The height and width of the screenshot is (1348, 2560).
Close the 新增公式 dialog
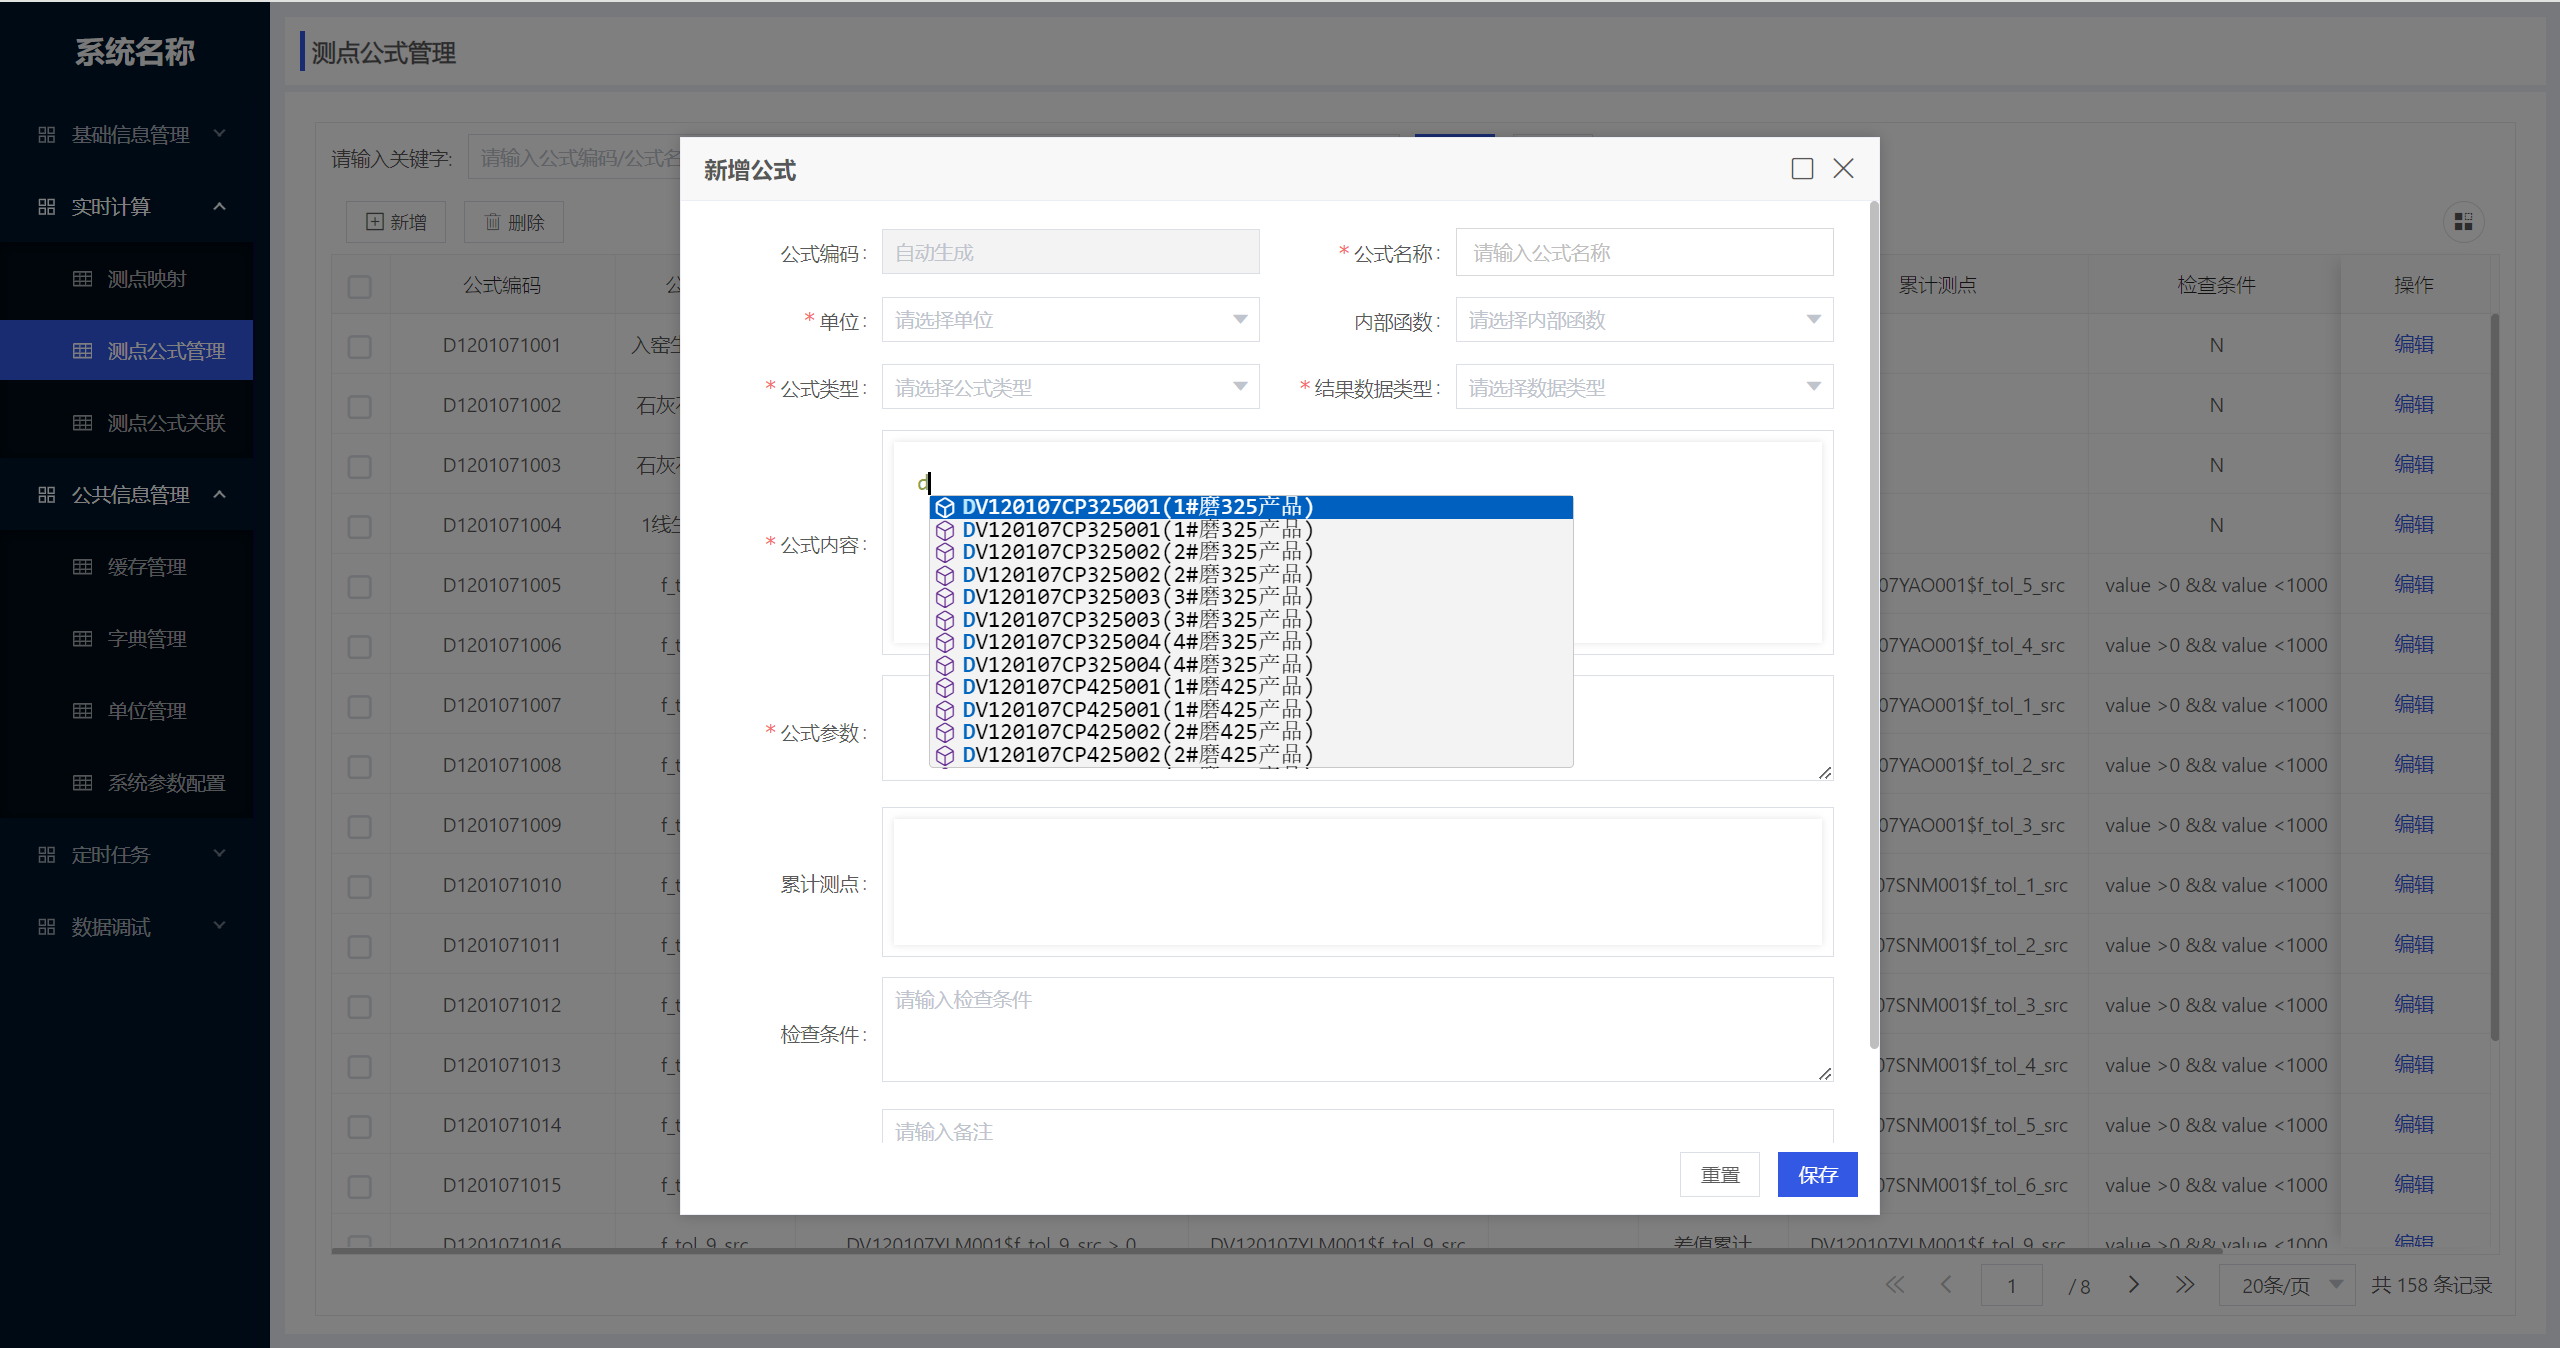[1843, 169]
